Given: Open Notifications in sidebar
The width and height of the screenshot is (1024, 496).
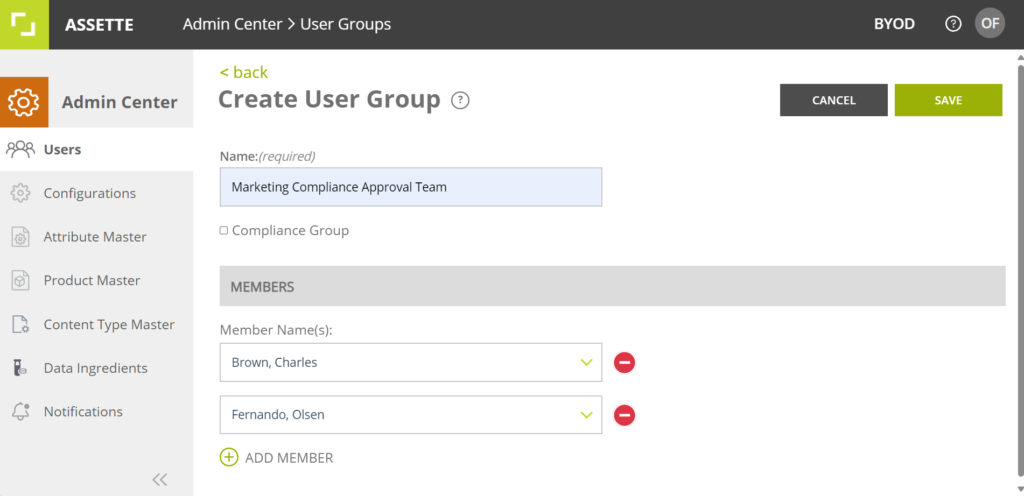Looking at the screenshot, I should click(97, 412).
